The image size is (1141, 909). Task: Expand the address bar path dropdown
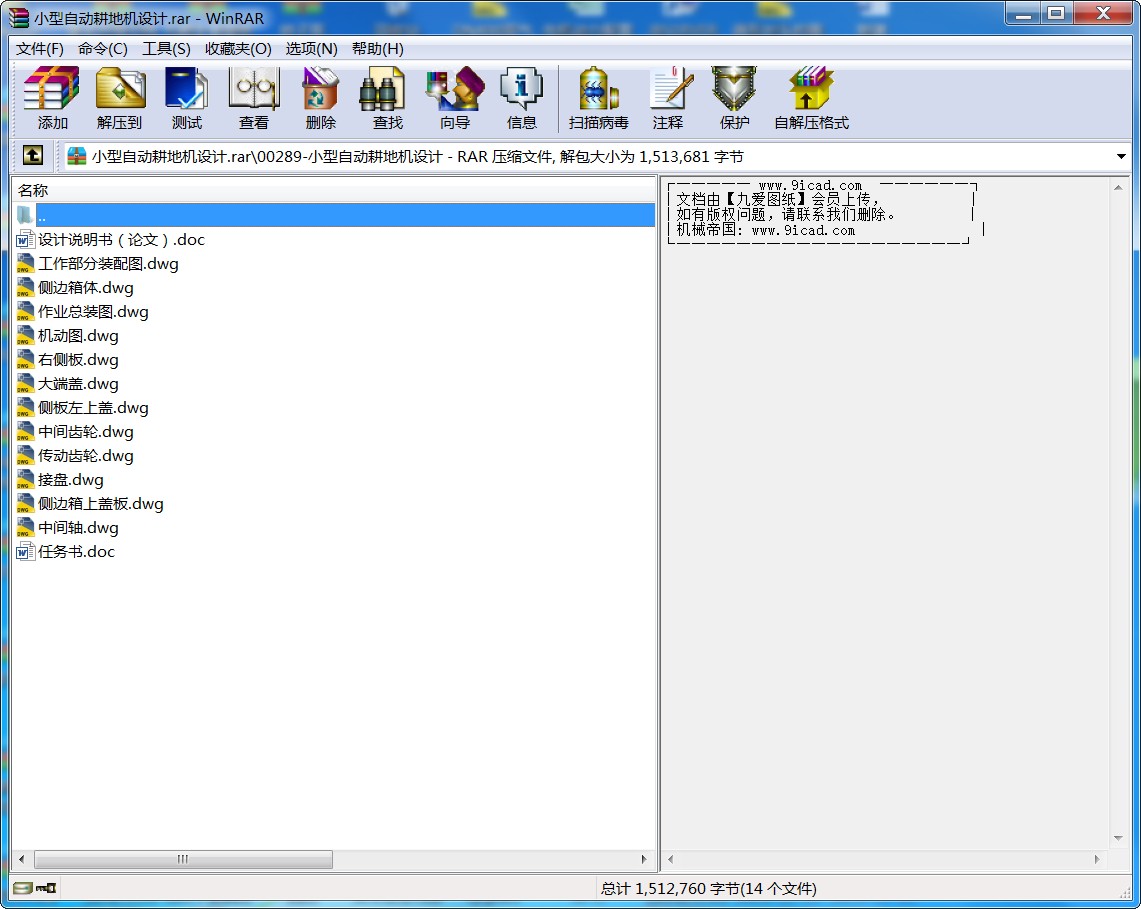[1121, 156]
